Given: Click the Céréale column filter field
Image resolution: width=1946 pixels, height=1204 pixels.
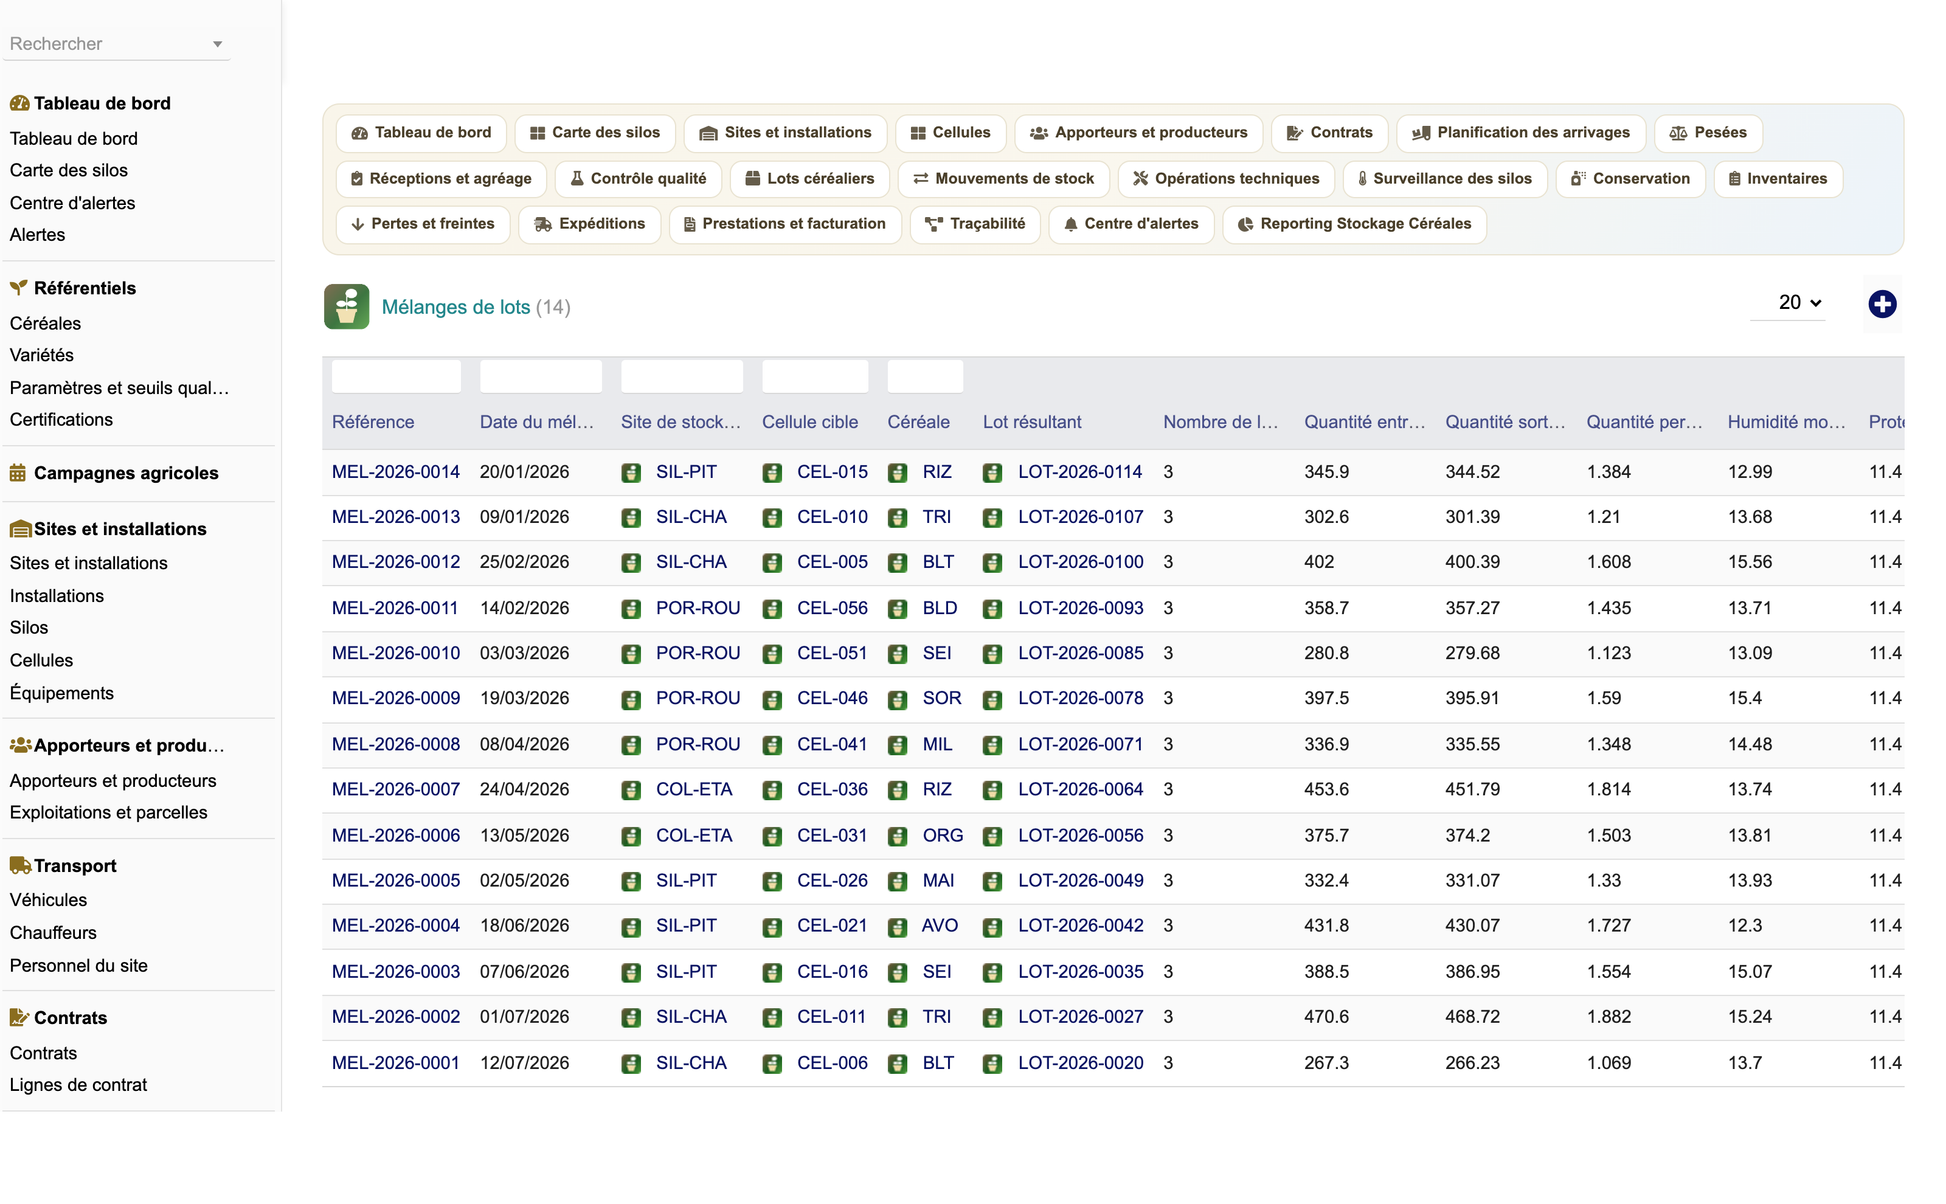Looking at the screenshot, I should point(925,376).
